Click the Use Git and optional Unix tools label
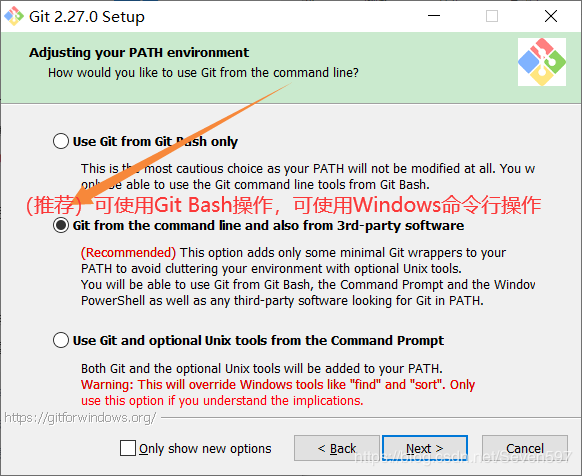Screen dimensions: 582x476 pyautogui.click(x=258, y=340)
